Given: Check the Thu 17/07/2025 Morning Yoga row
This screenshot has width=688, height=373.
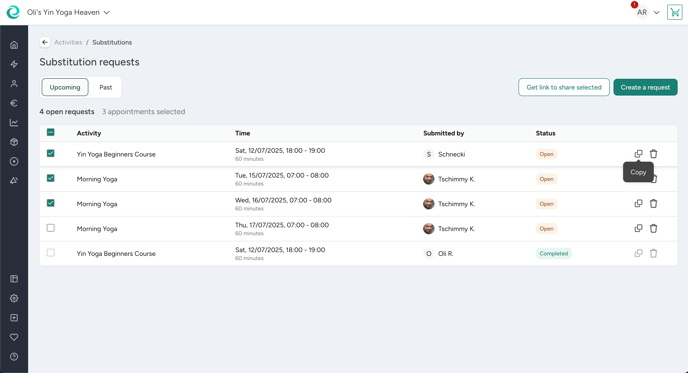Looking at the screenshot, I should click(x=51, y=228).
